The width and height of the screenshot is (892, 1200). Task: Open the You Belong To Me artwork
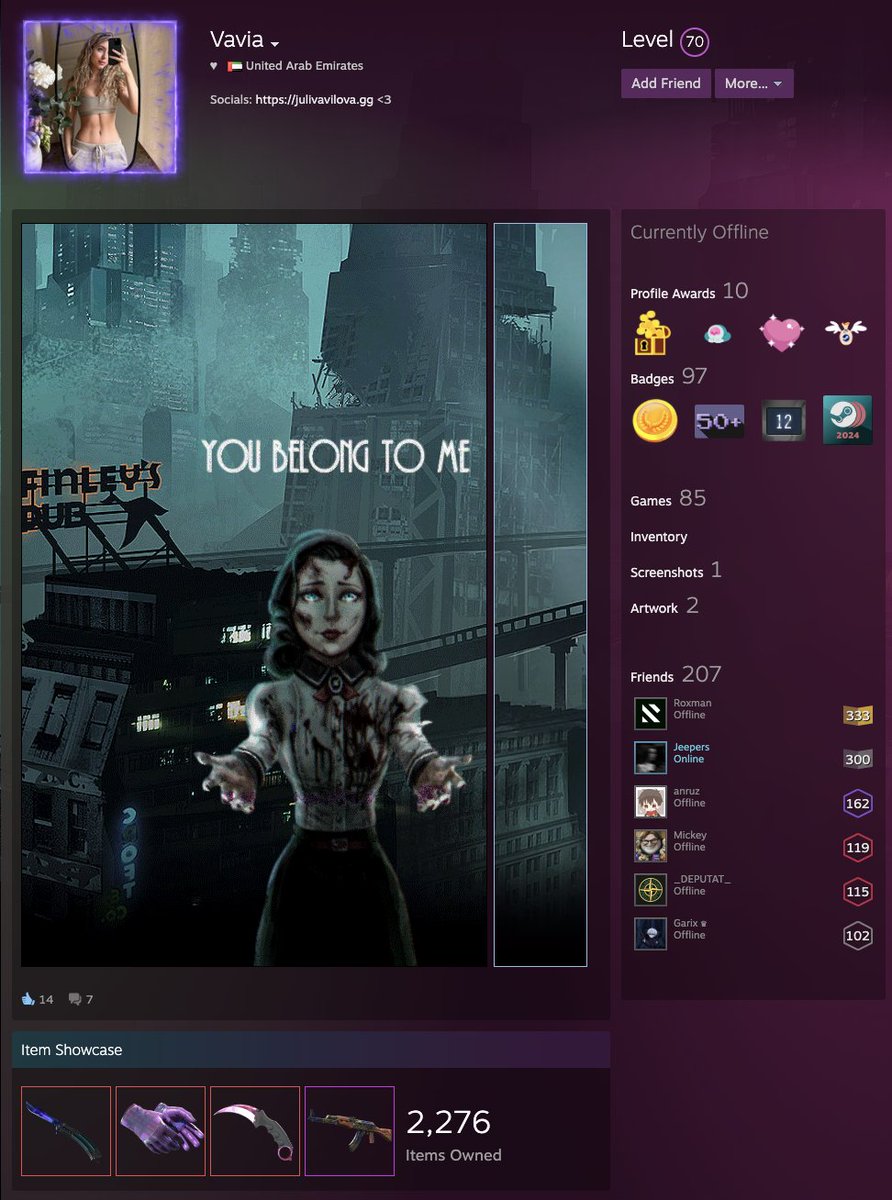point(255,595)
